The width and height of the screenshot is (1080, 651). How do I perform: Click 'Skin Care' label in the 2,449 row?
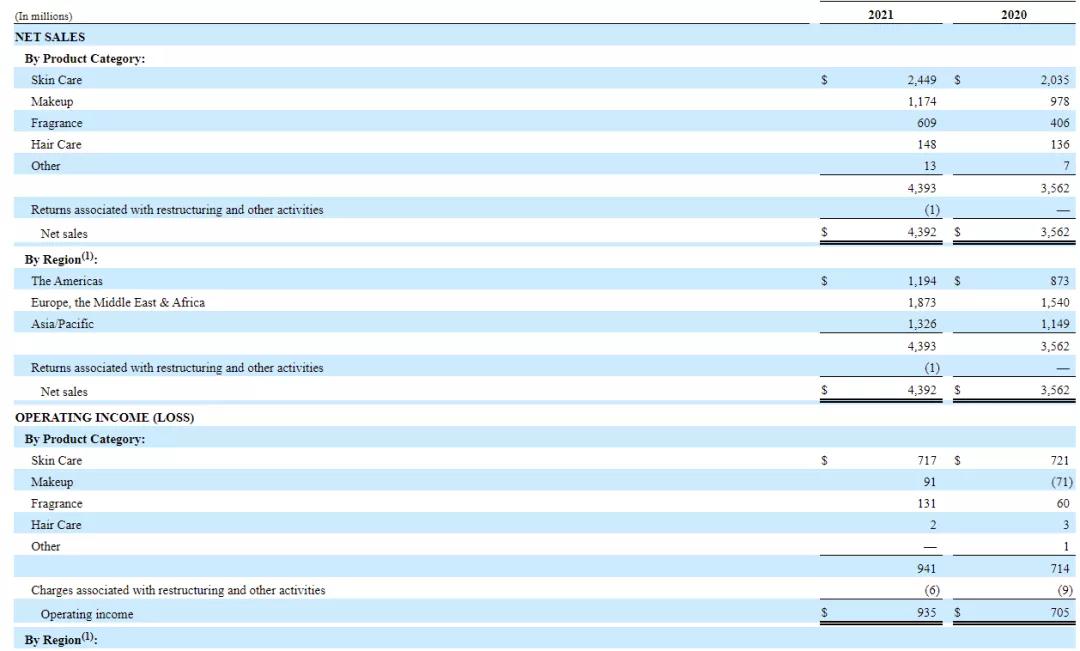[x=56, y=80]
